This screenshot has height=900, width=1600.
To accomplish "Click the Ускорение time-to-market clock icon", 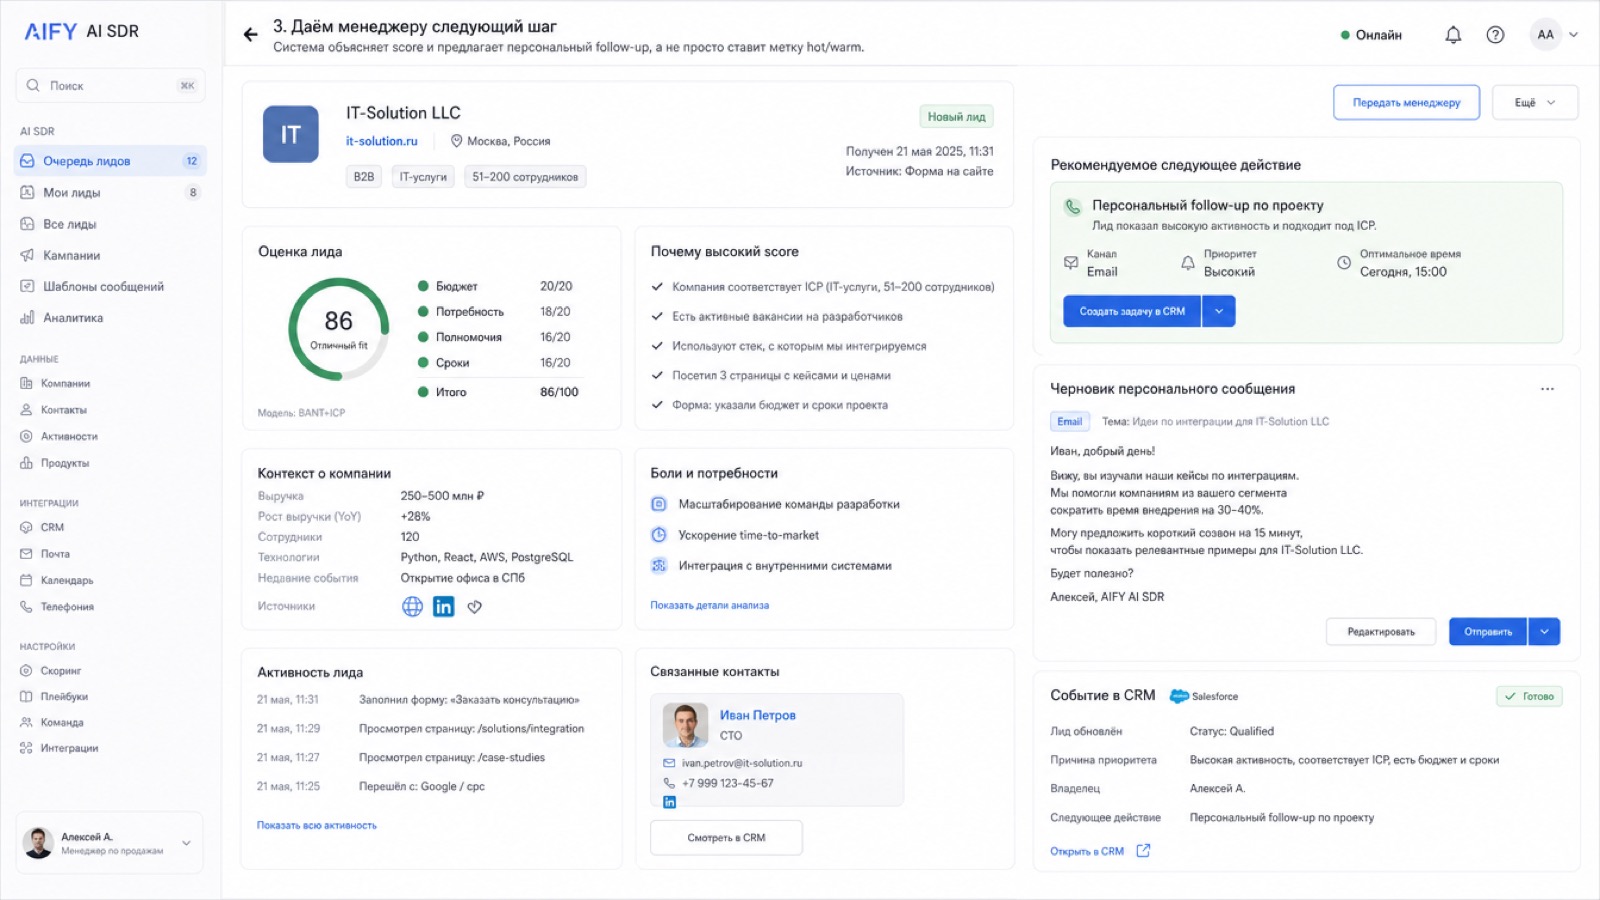I will (659, 535).
